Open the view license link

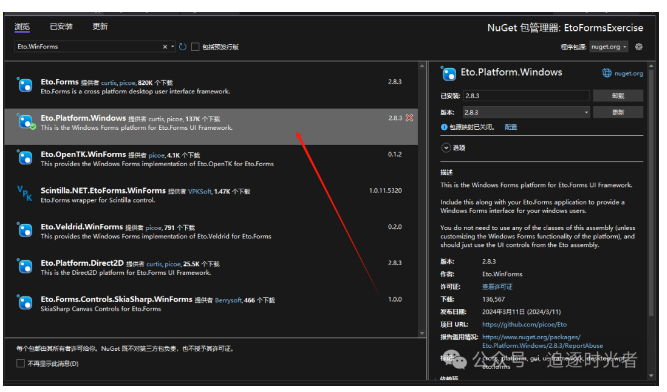point(497,287)
